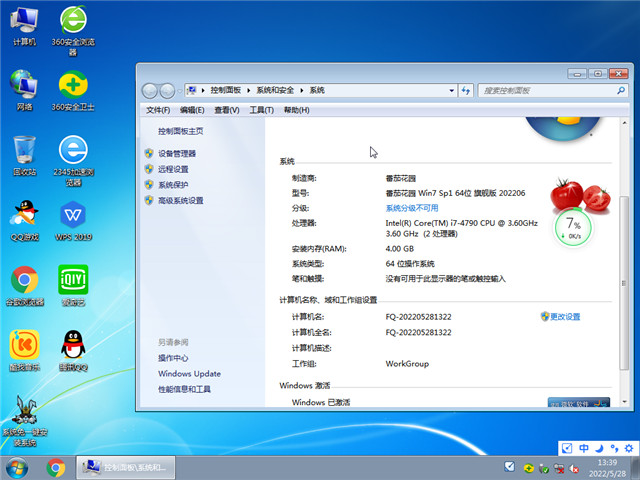Launch 360安全浏览器 from the desktop
Image resolution: width=640 pixels, height=480 pixels.
click(73, 31)
